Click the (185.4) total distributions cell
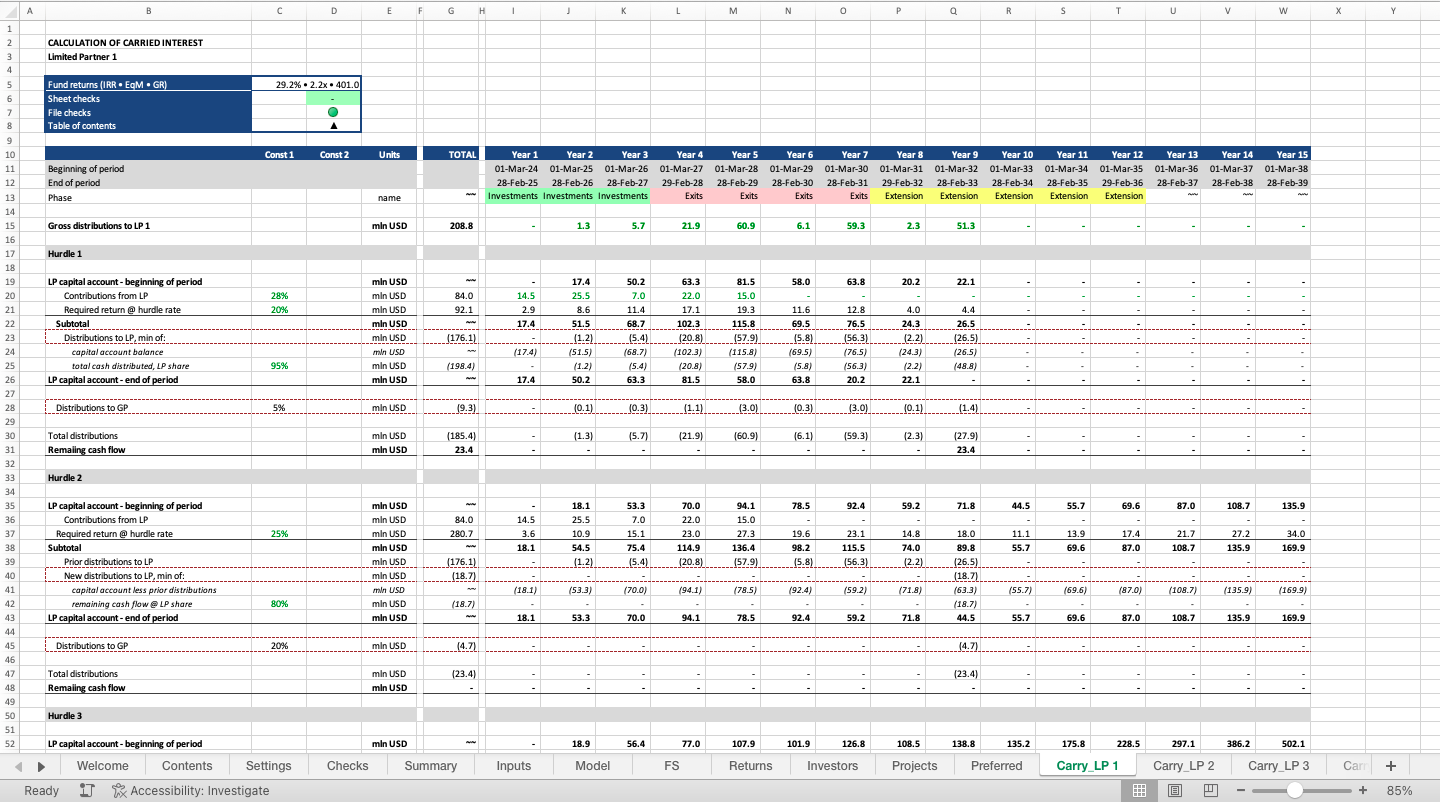Screen dimensions: 1440x802 (452, 436)
